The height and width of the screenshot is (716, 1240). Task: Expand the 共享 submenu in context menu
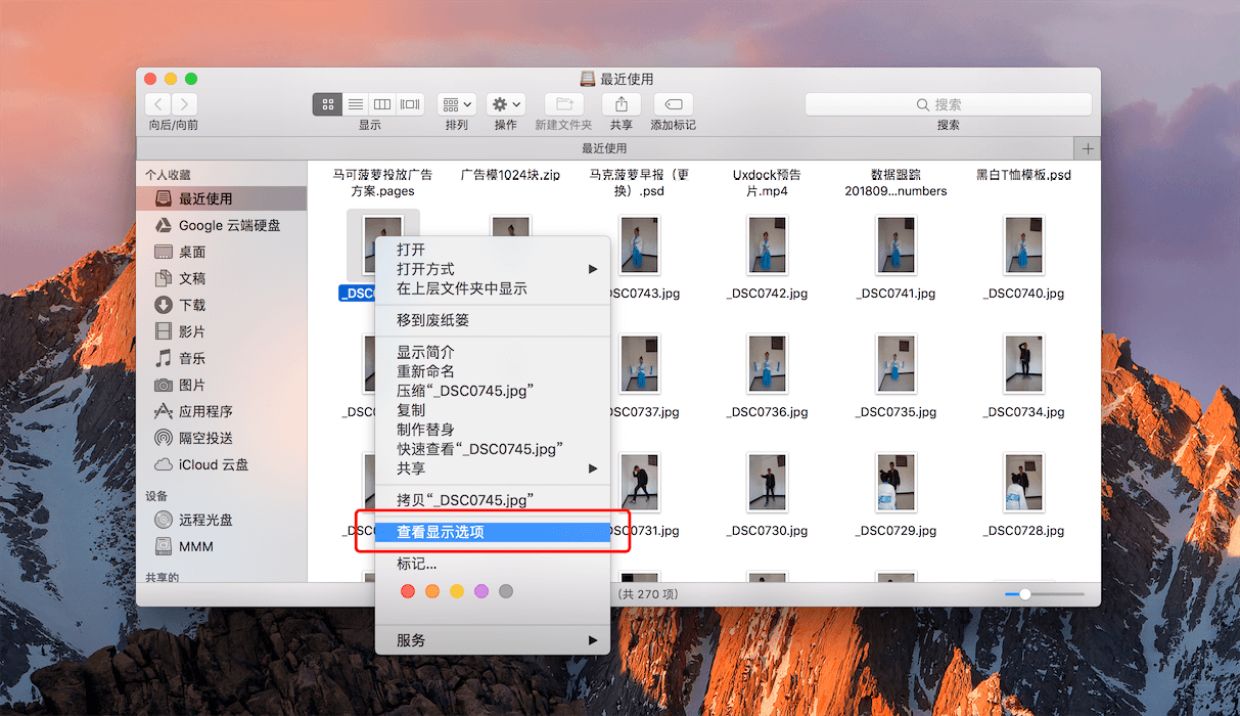coord(492,468)
